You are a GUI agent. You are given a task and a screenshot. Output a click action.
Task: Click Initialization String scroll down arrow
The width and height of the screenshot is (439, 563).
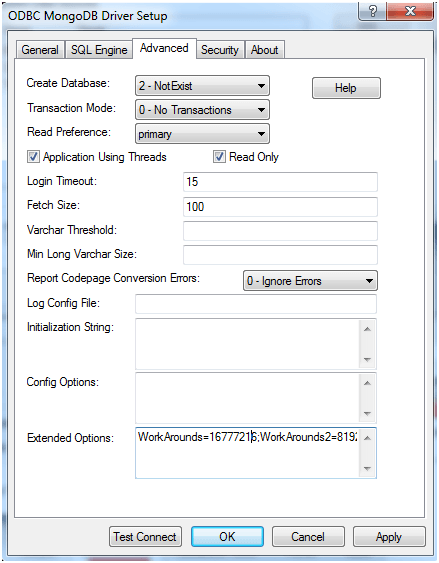tap(367, 359)
